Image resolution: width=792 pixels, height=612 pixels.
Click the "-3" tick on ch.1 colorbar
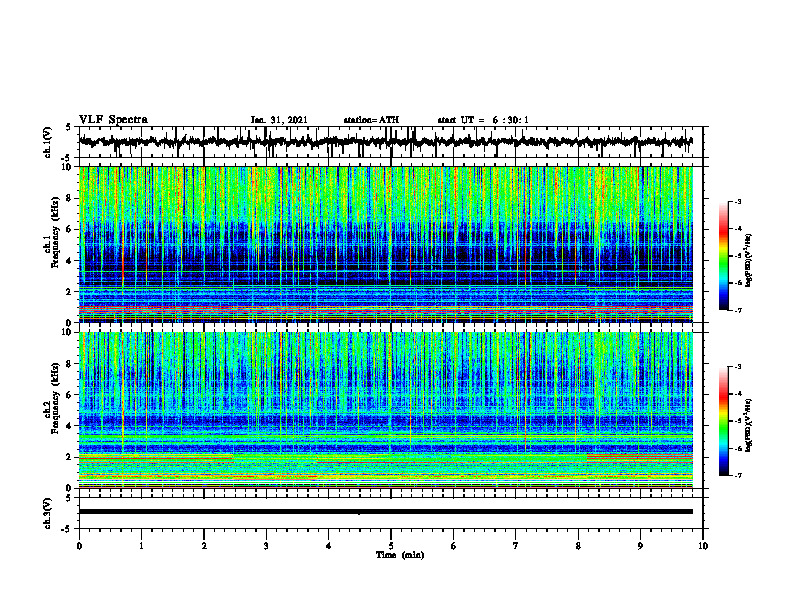737,201
